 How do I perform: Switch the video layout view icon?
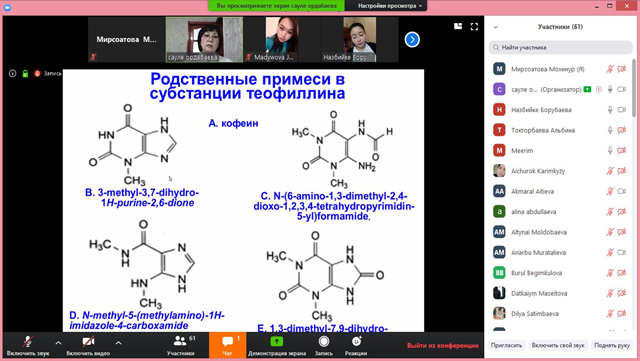458,27
